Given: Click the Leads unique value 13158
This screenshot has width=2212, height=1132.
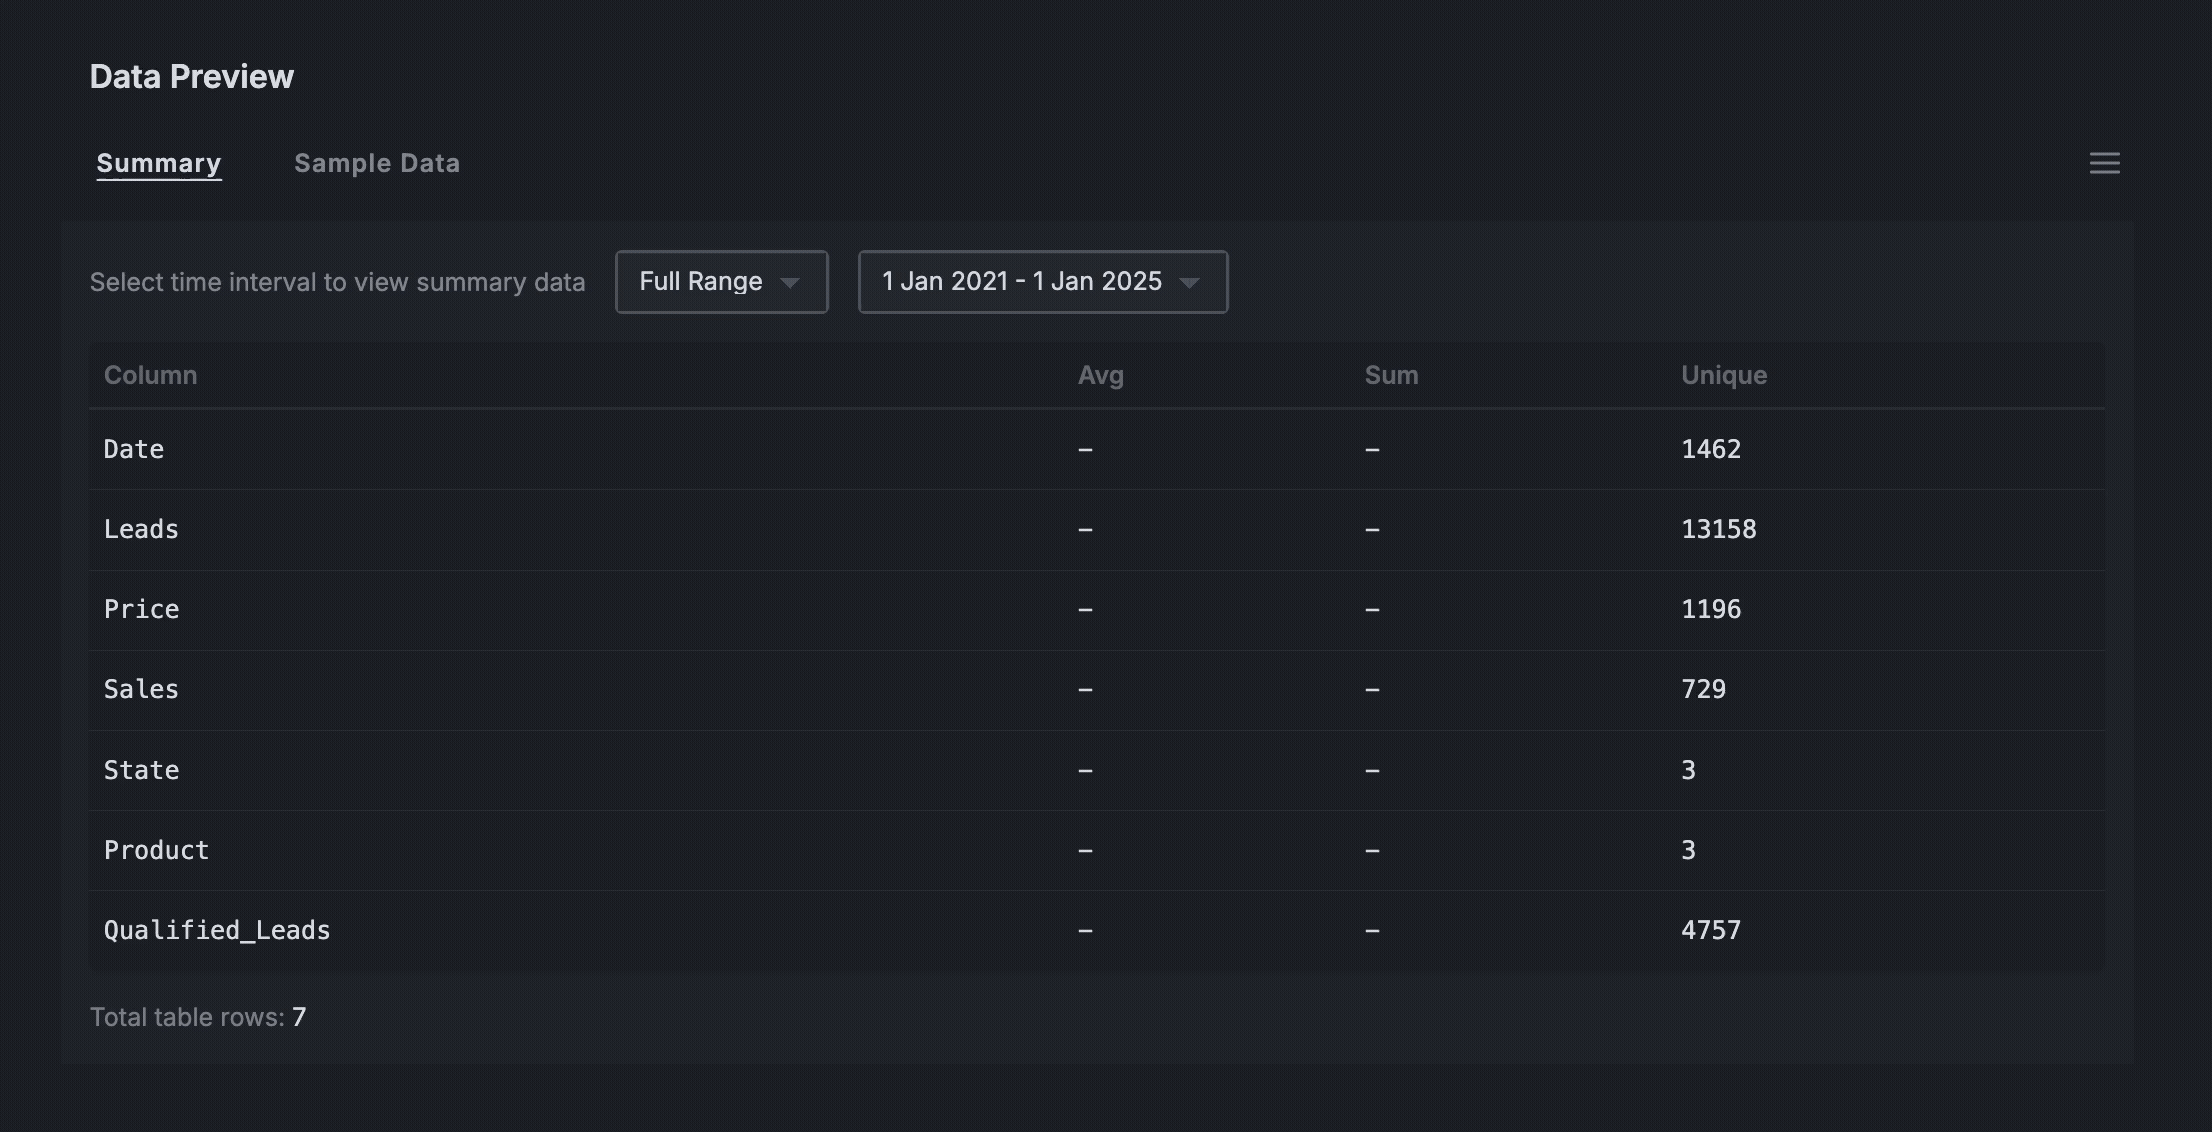Looking at the screenshot, I should pyautogui.click(x=1718, y=529).
